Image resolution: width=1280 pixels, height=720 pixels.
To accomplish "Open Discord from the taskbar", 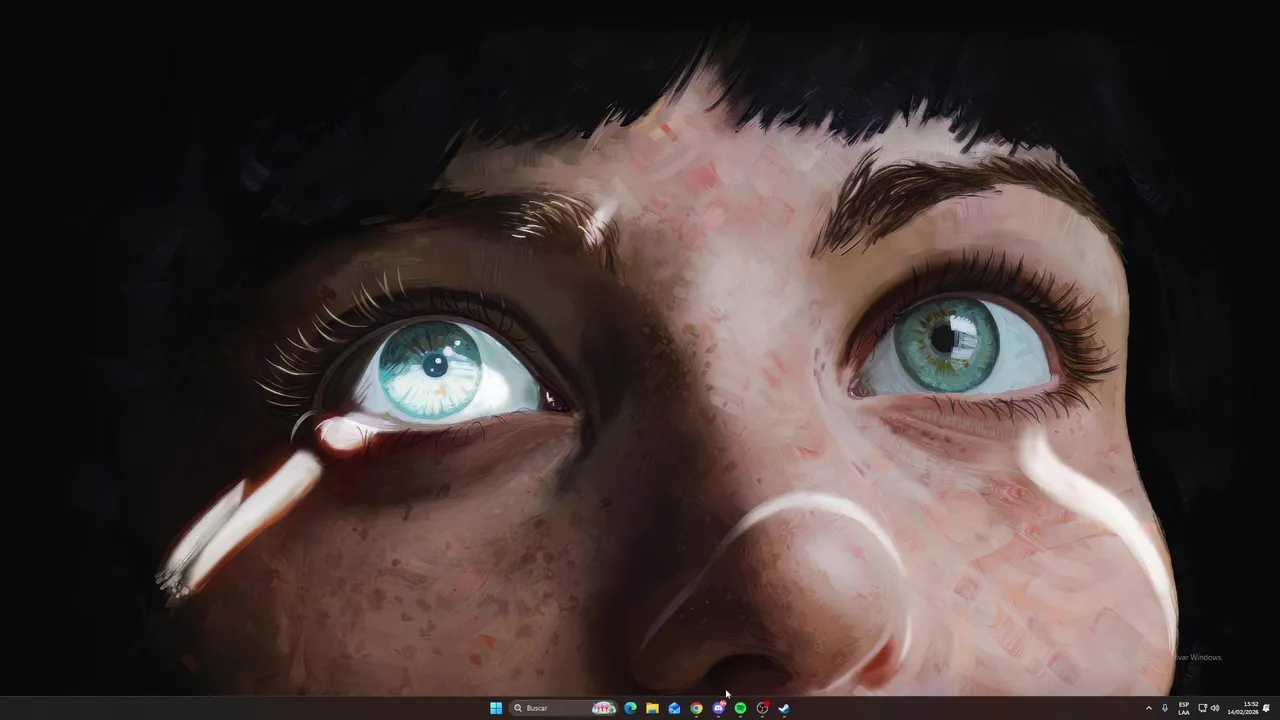I will click(x=718, y=708).
